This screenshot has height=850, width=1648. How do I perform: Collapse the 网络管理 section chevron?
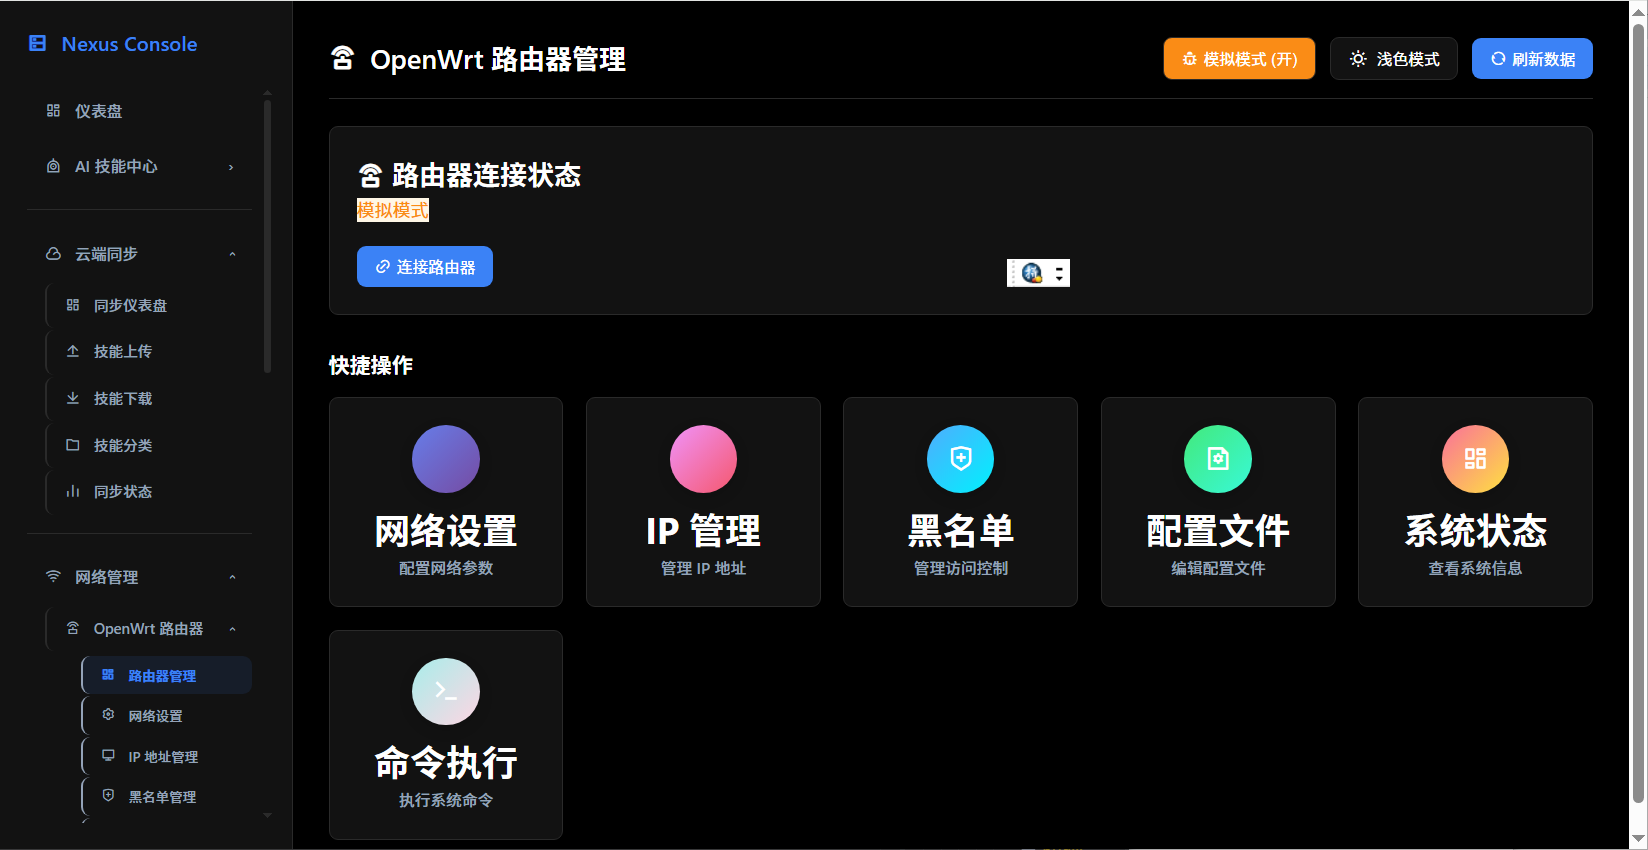(232, 577)
